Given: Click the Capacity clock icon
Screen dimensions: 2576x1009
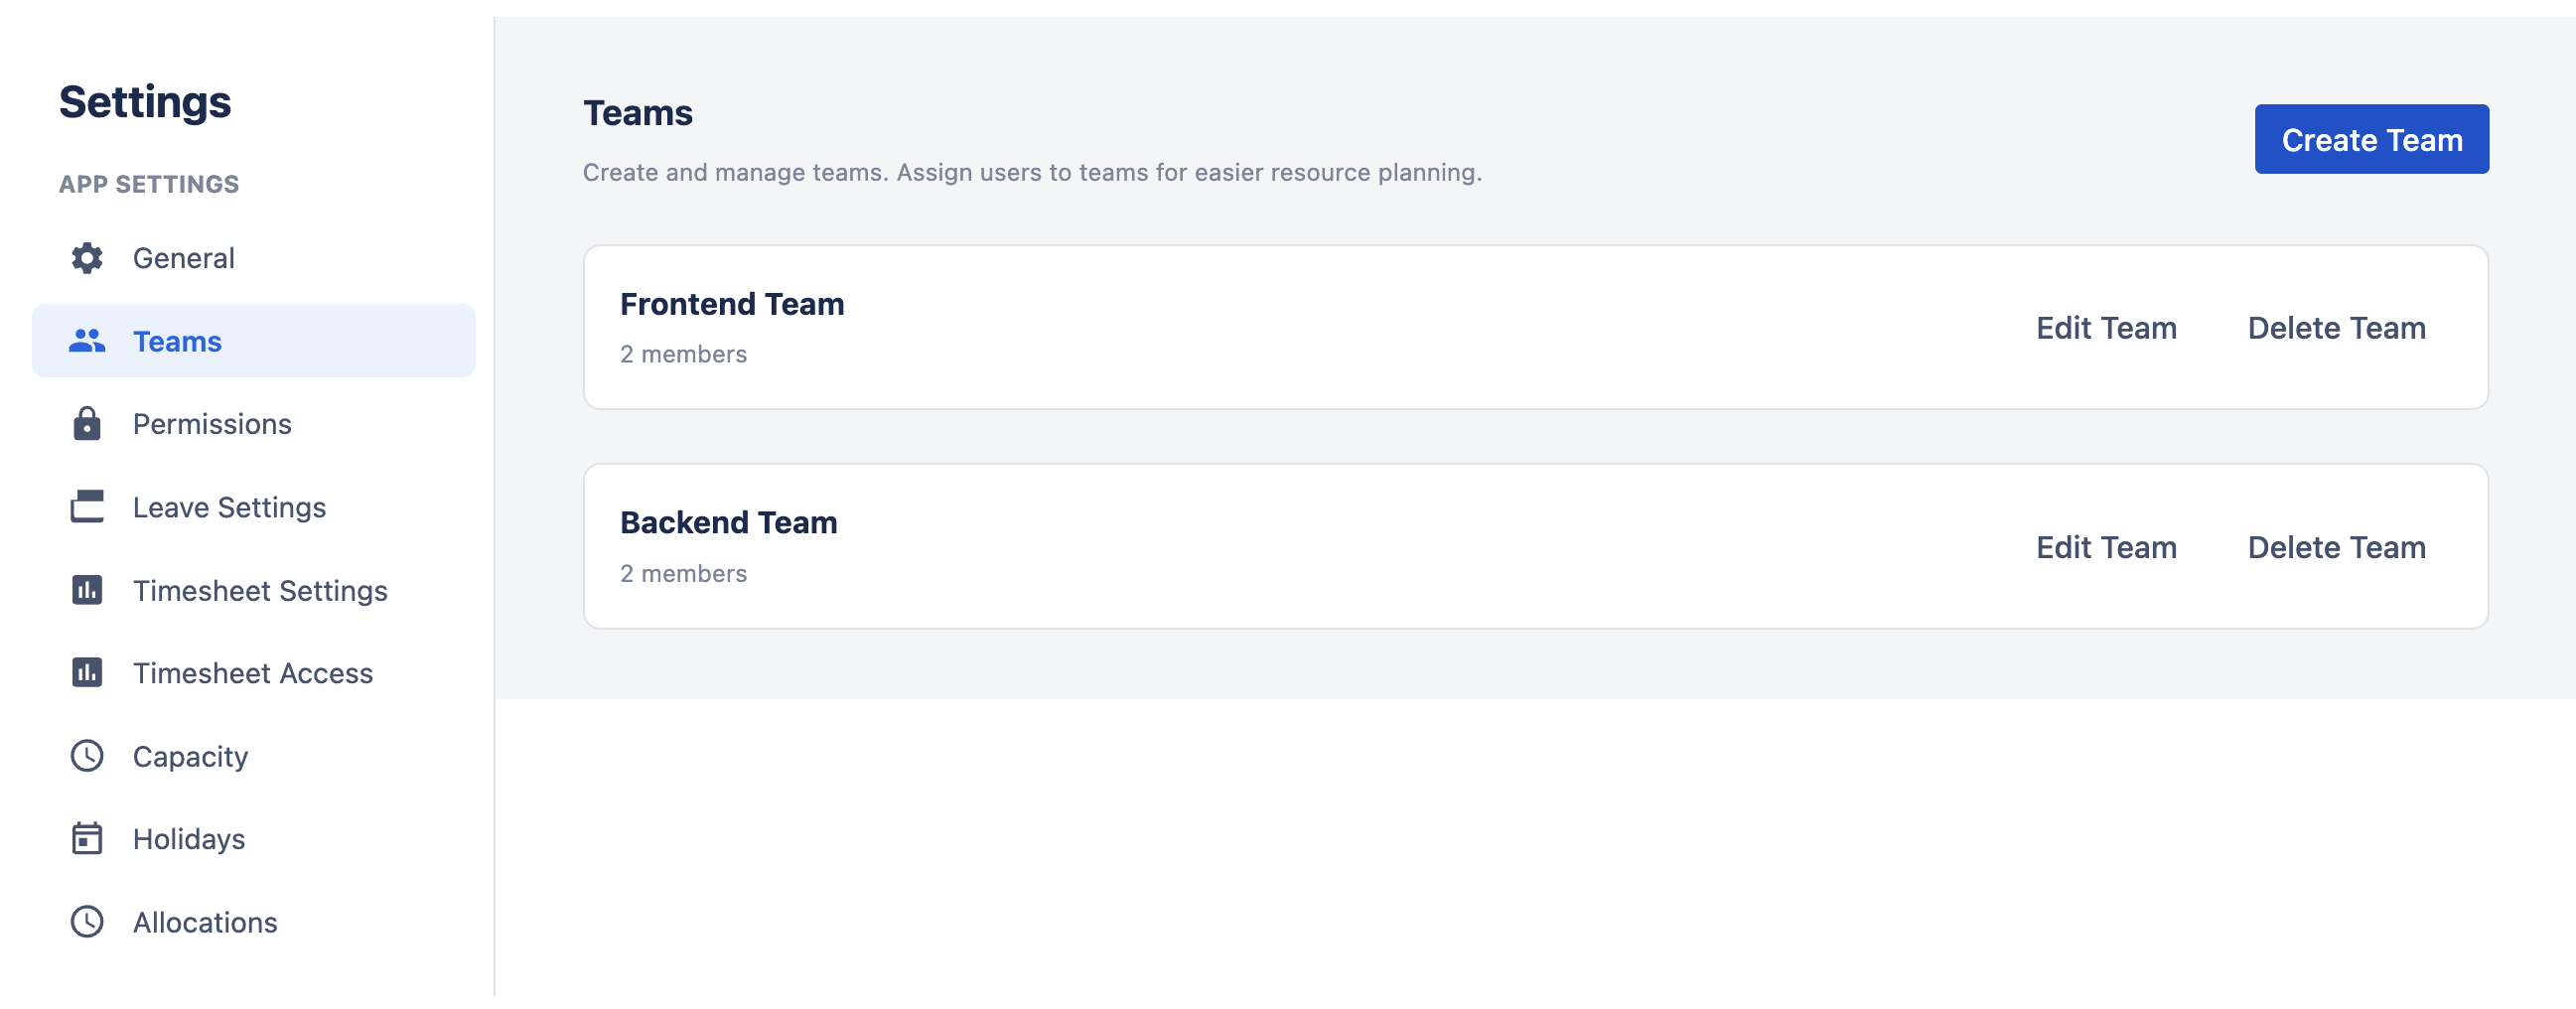Looking at the screenshot, I should click(x=87, y=756).
